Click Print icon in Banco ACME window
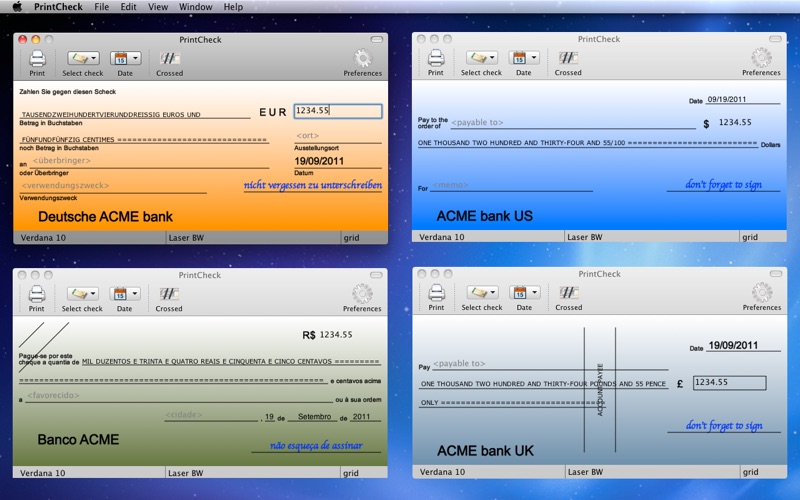The image size is (800, 500). (x=37, y=294)
